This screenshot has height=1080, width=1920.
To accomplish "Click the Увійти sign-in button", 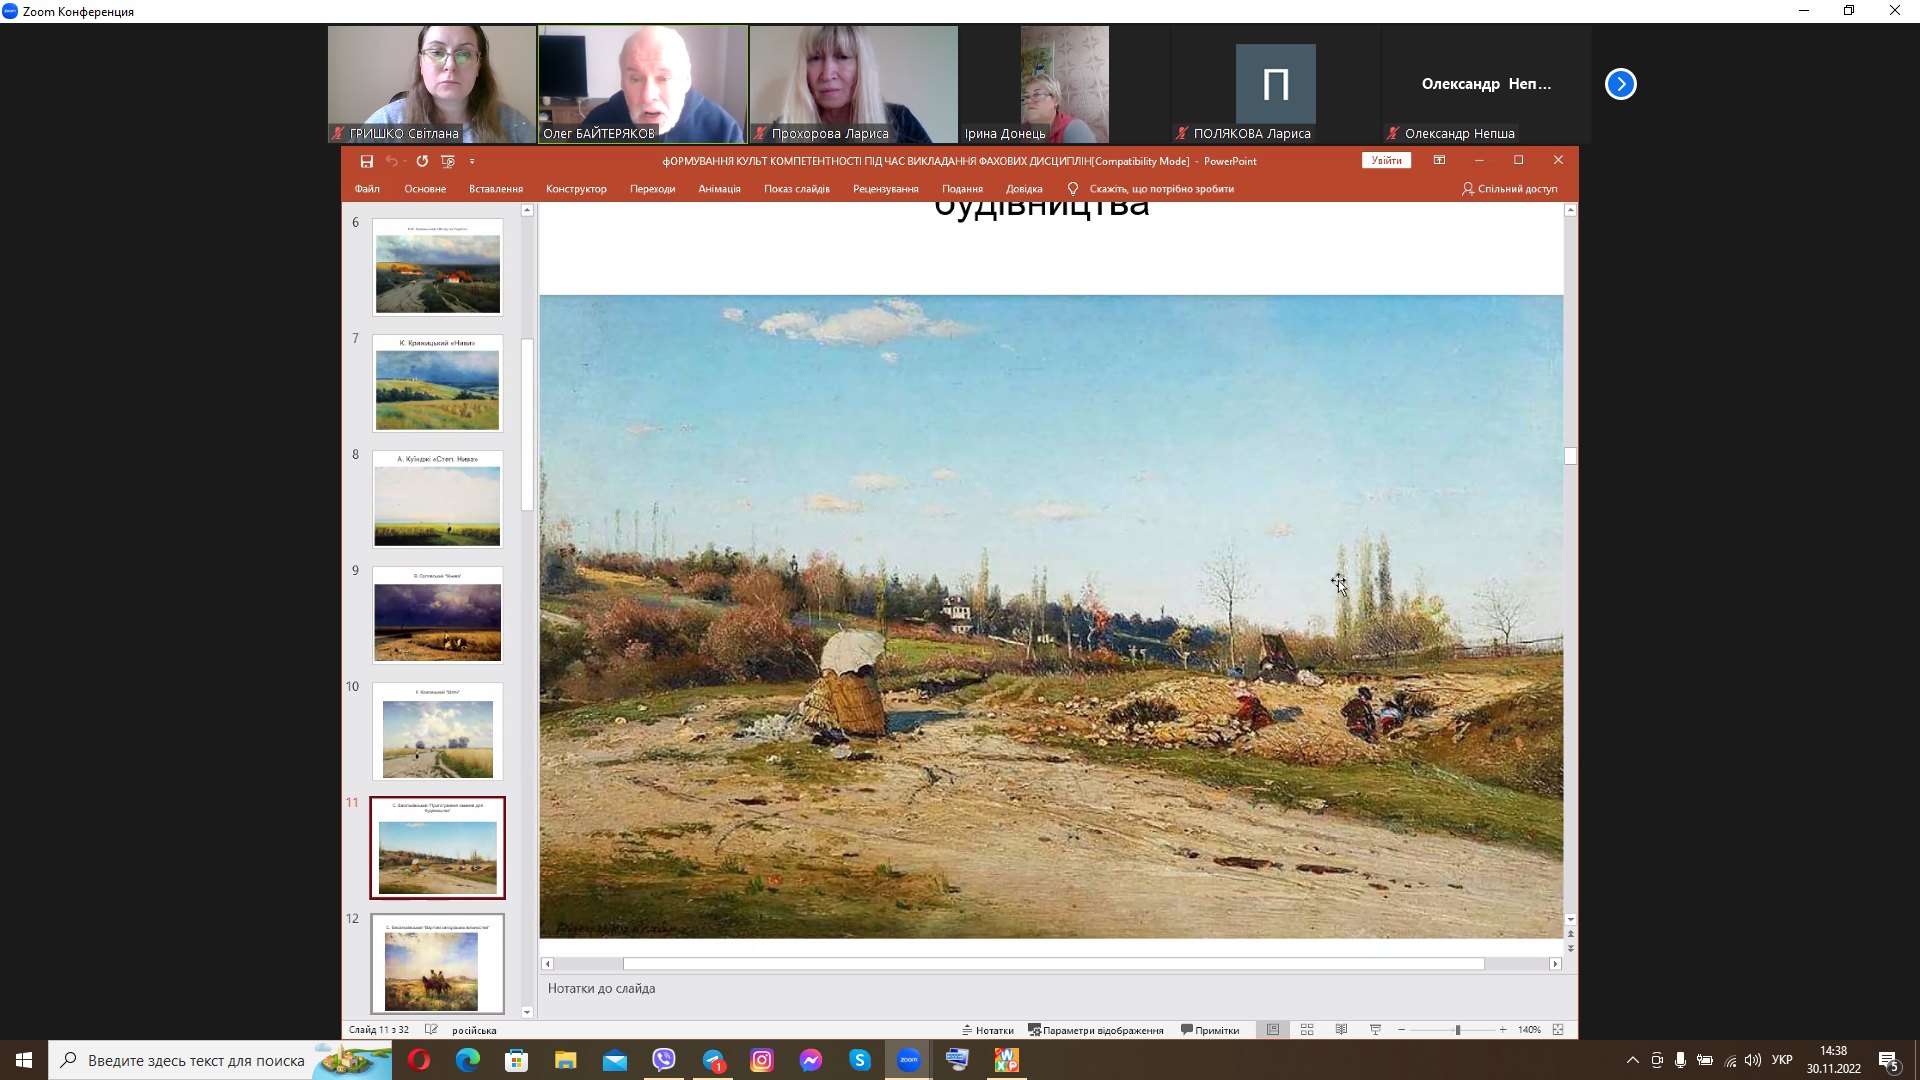I will 1386,160.
